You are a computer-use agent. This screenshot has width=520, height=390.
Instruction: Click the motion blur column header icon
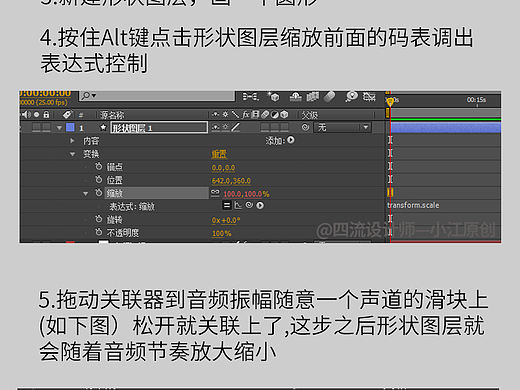click(265, 115)
